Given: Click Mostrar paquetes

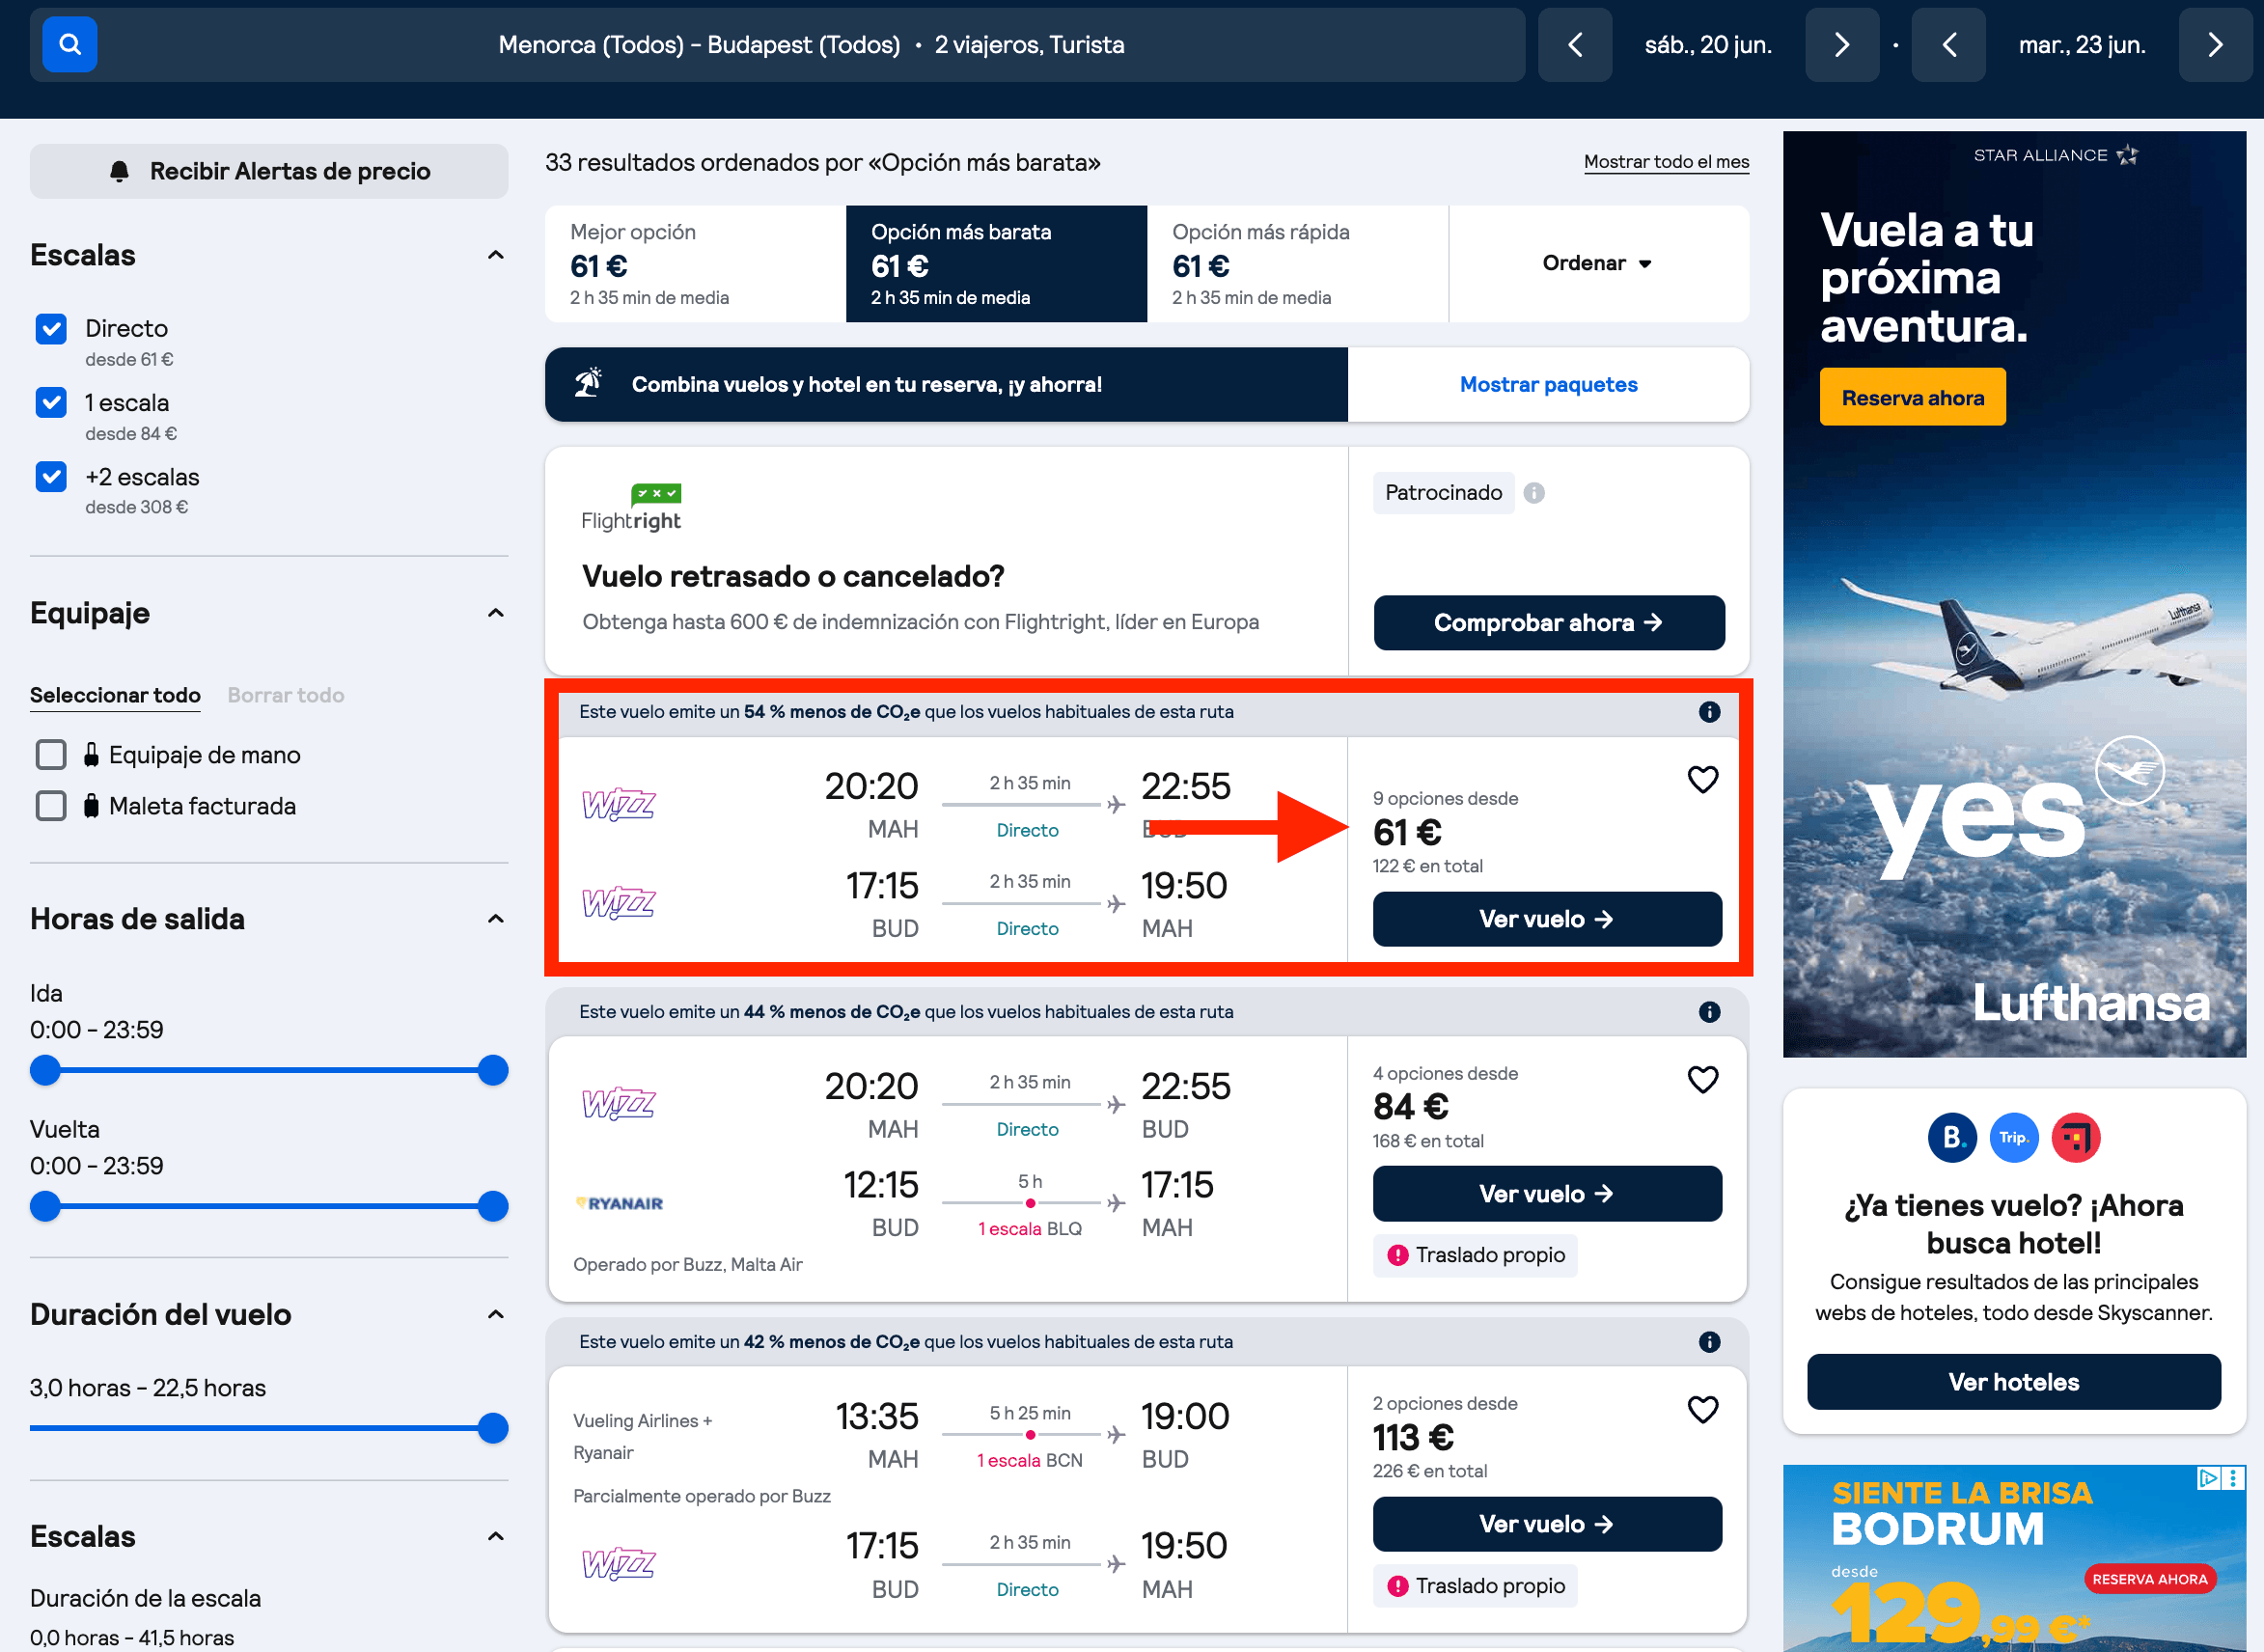Looking at the screenshot, I should [x=1548, y=384].
